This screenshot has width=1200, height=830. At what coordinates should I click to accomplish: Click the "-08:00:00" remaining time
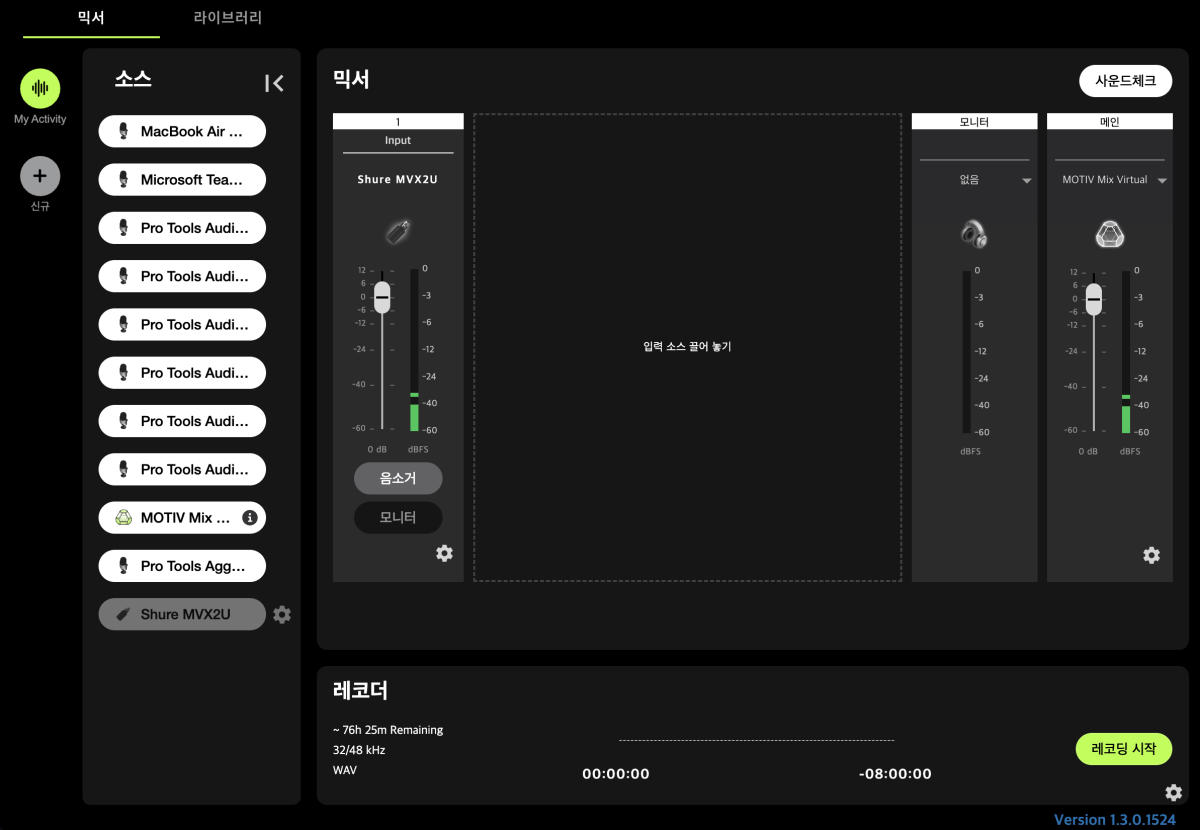coord(895,774)
